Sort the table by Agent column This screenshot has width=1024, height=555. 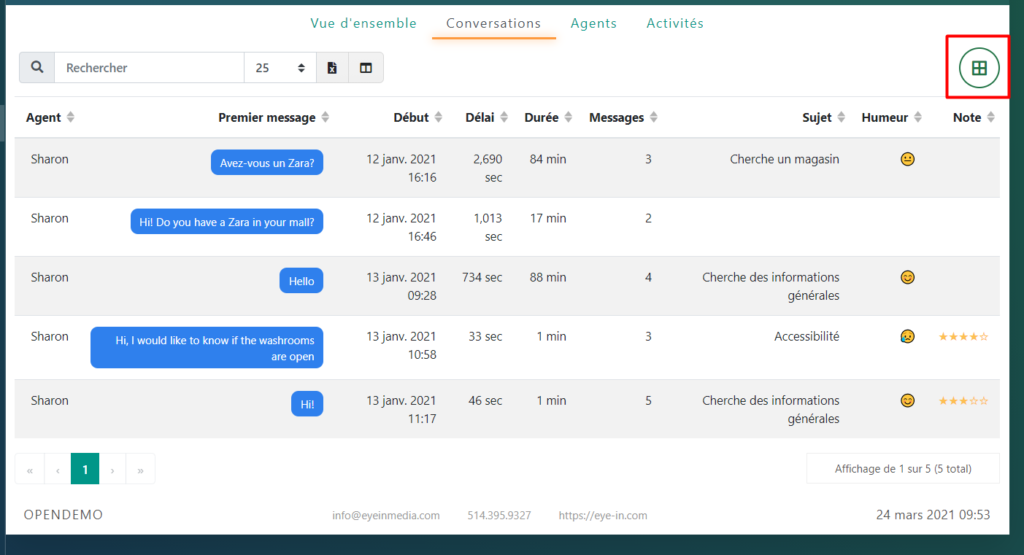(x=50, y=118)
